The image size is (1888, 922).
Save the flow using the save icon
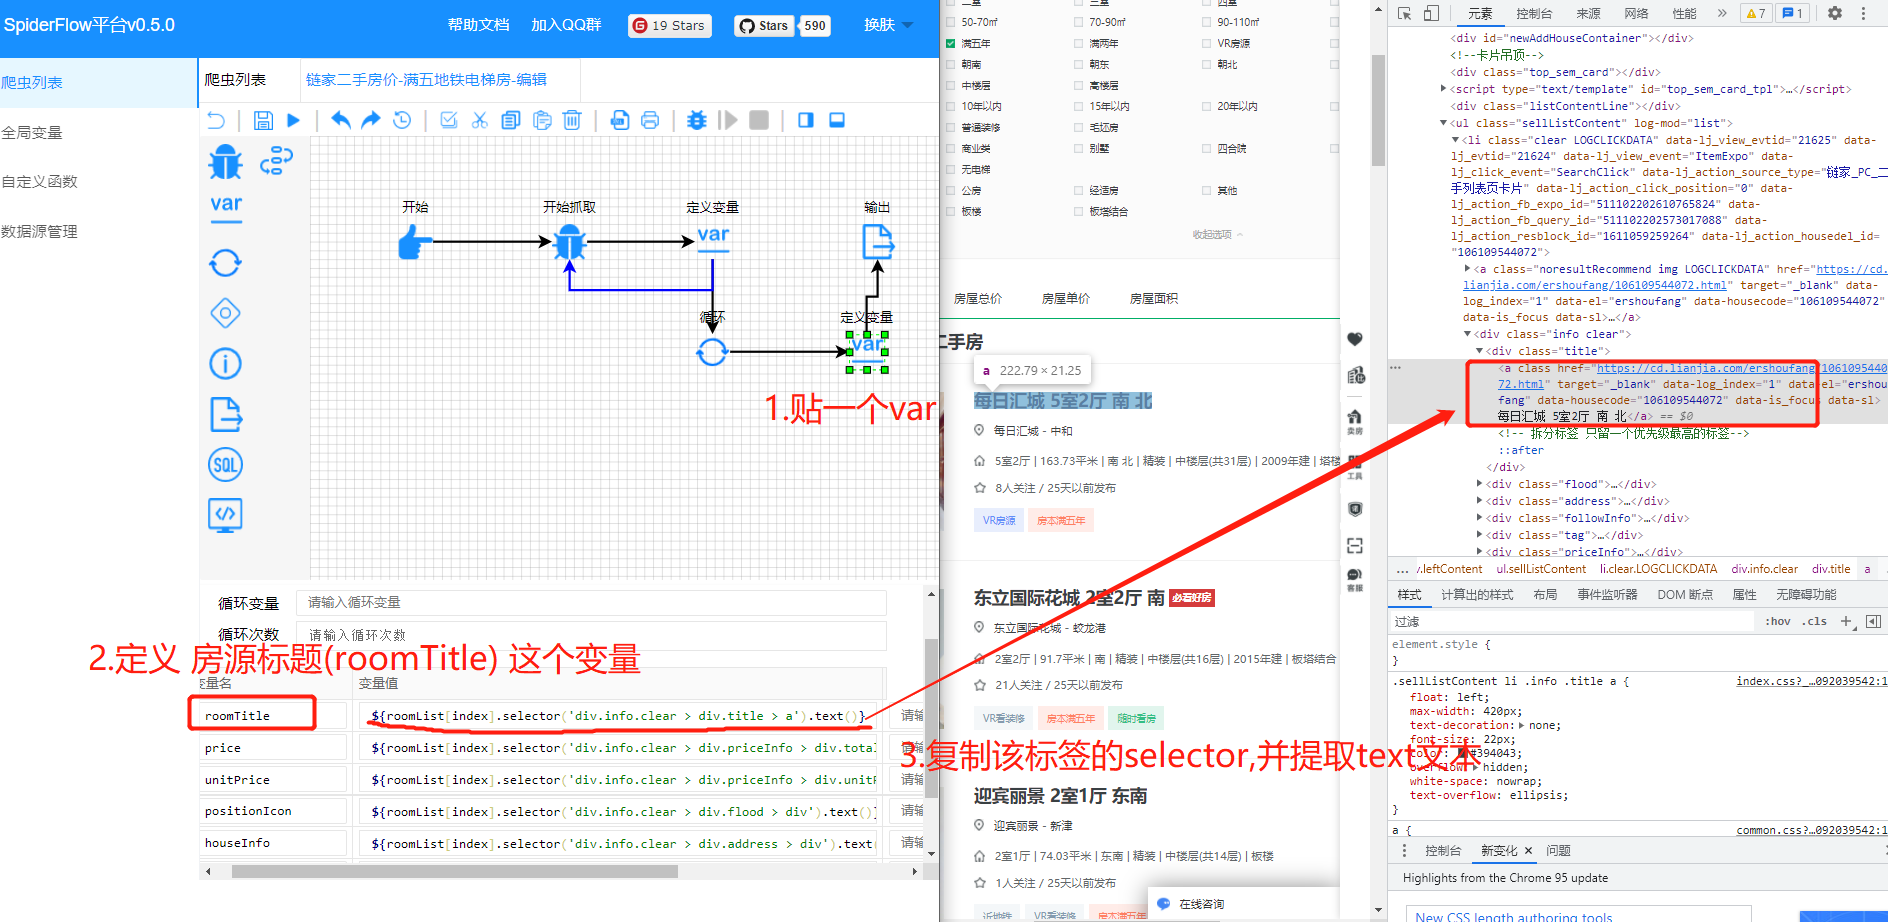pos(262,119)
